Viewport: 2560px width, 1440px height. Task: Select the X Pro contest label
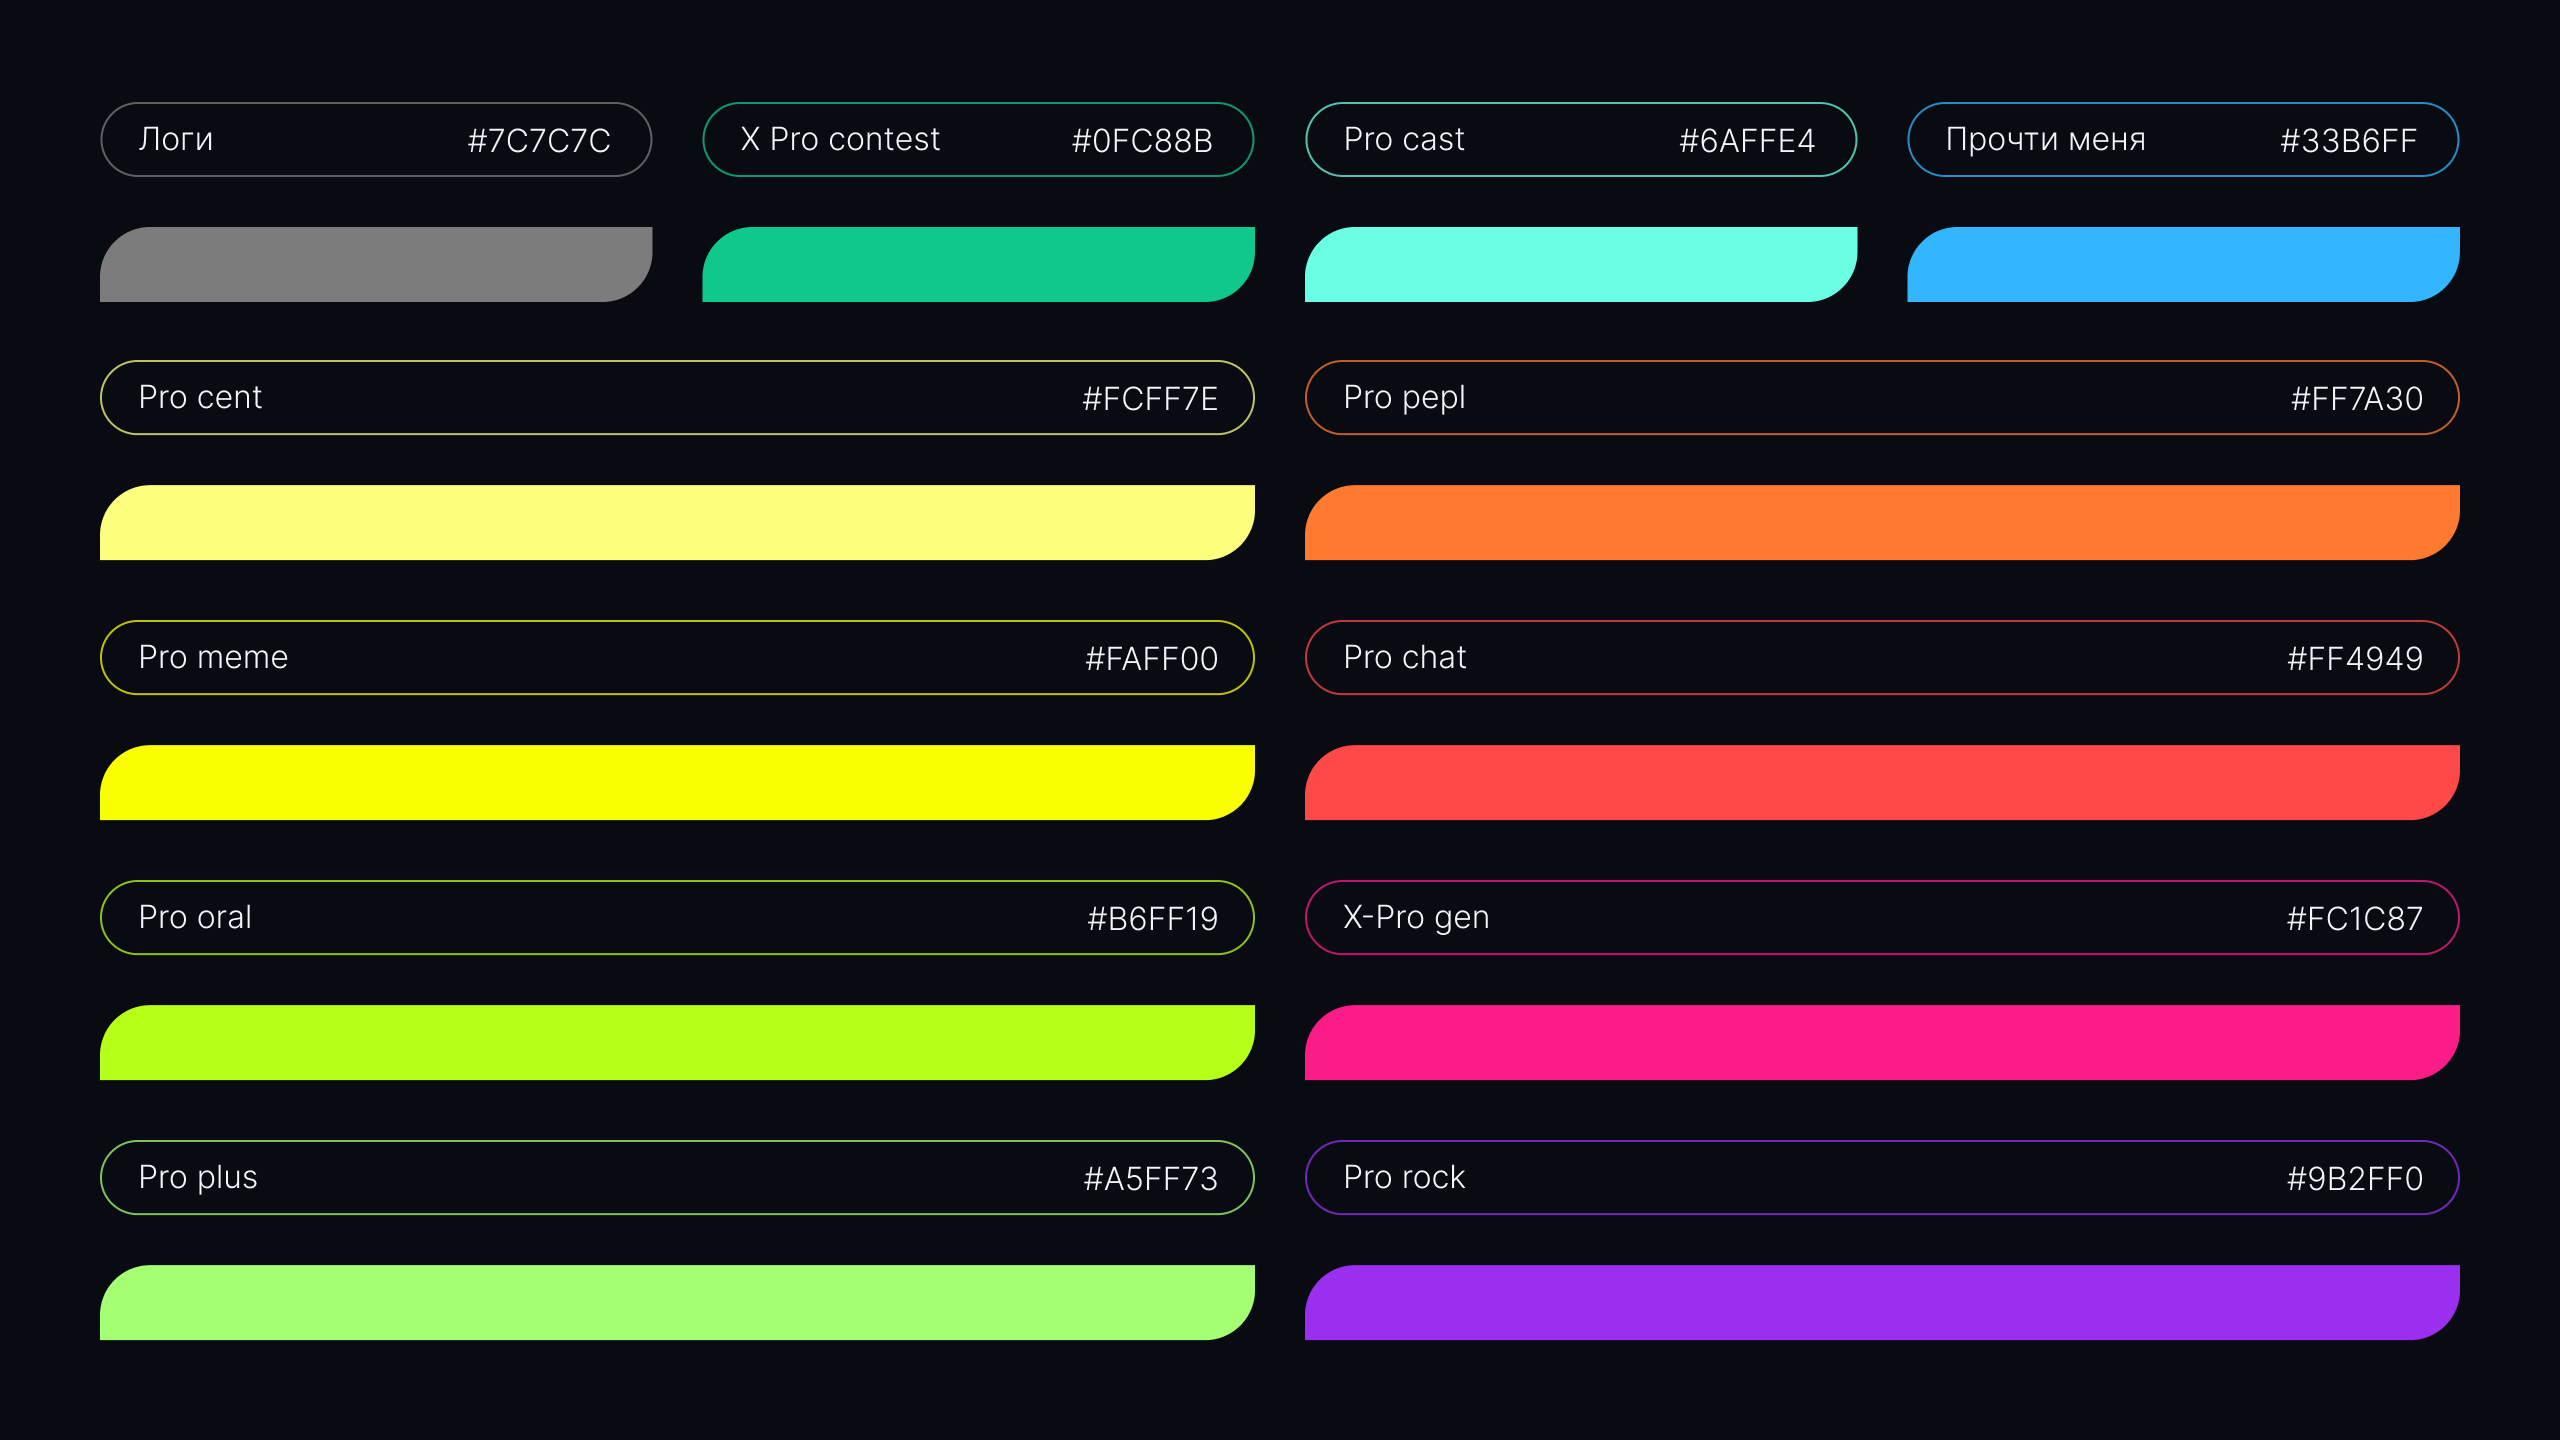pos(978,139)
